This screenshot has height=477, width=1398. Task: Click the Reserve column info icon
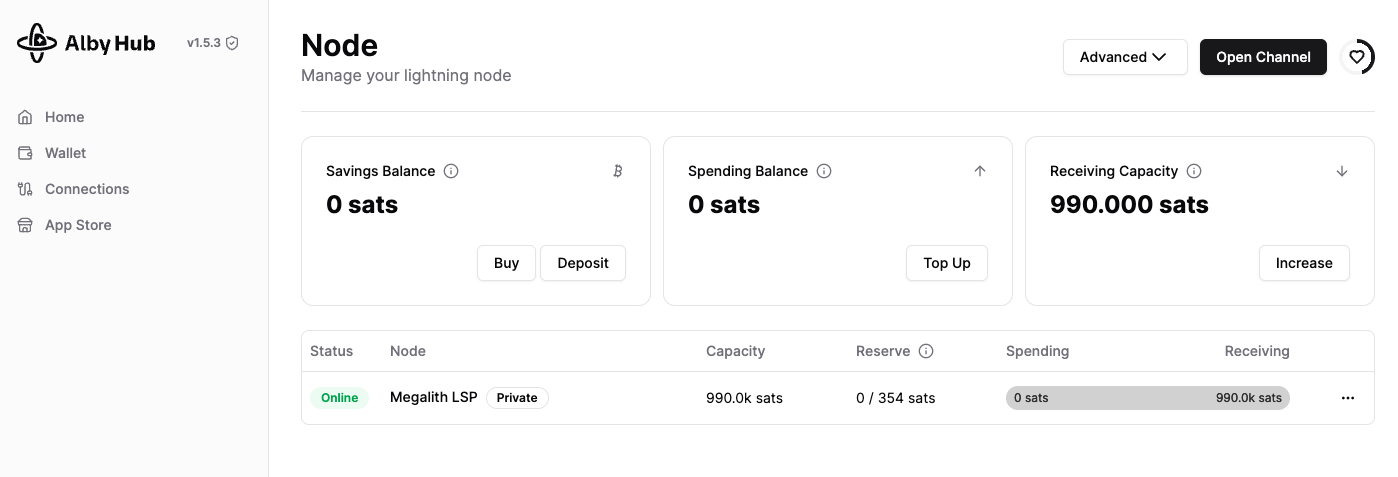tap(926, 351)
